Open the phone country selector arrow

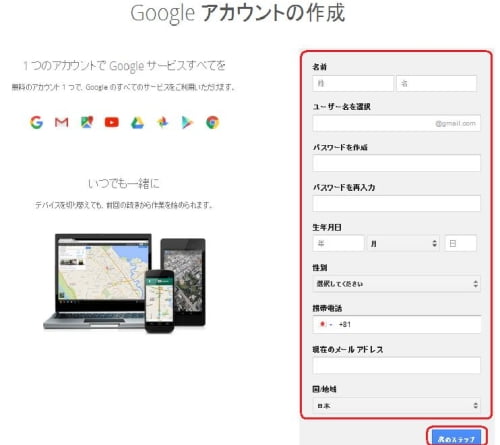[x=331, y=325]
